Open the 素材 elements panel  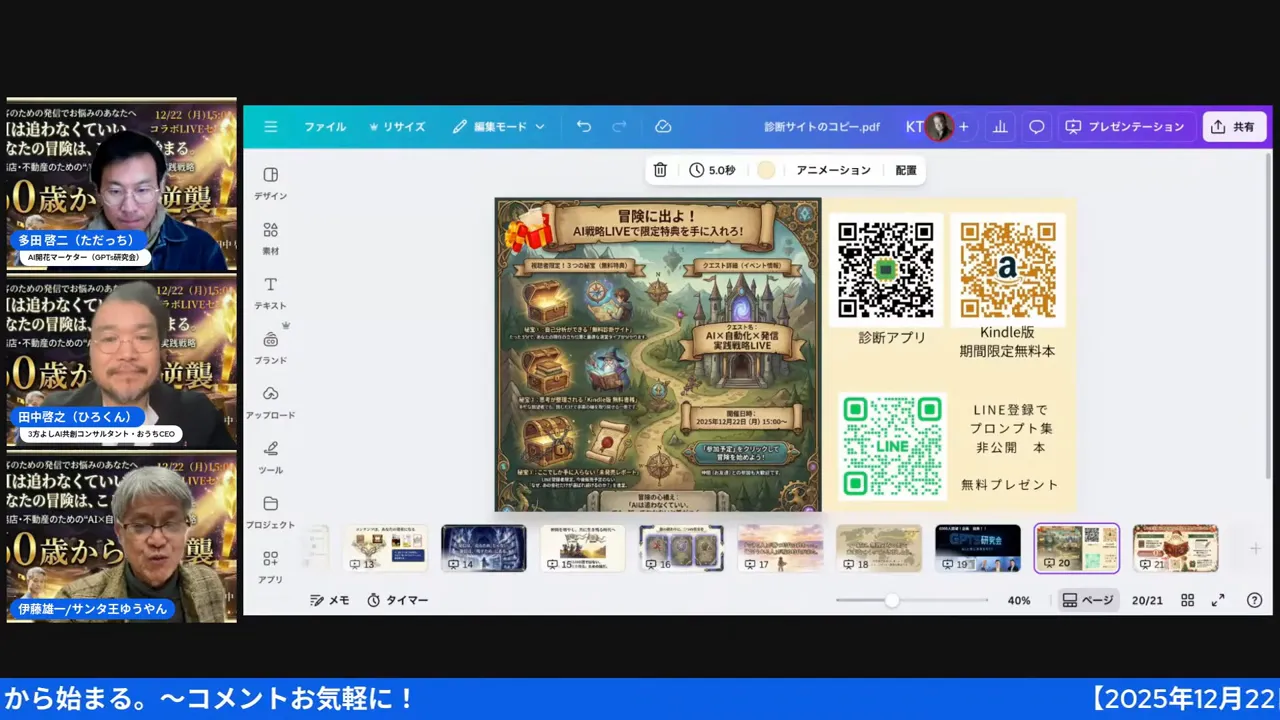[x=270, y=238]
